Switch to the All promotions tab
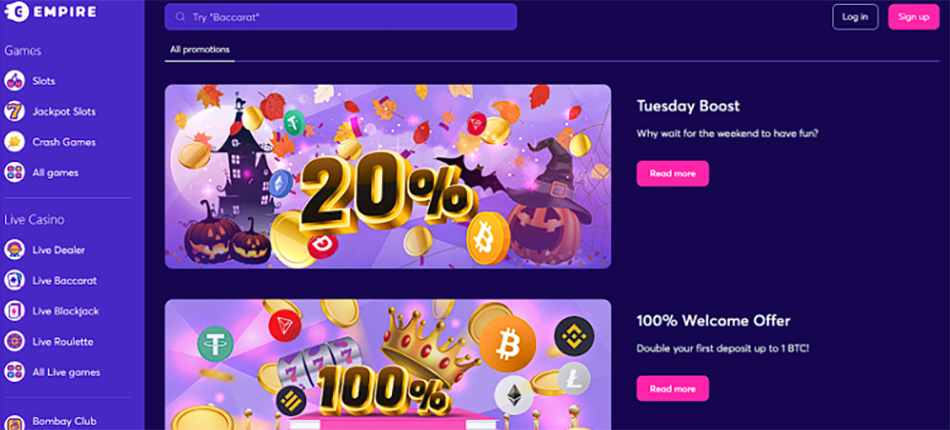 point(200,49)
